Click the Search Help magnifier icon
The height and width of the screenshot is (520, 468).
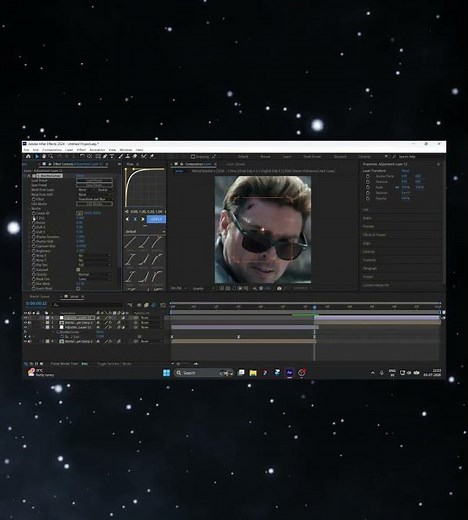(x=394, y=156)
